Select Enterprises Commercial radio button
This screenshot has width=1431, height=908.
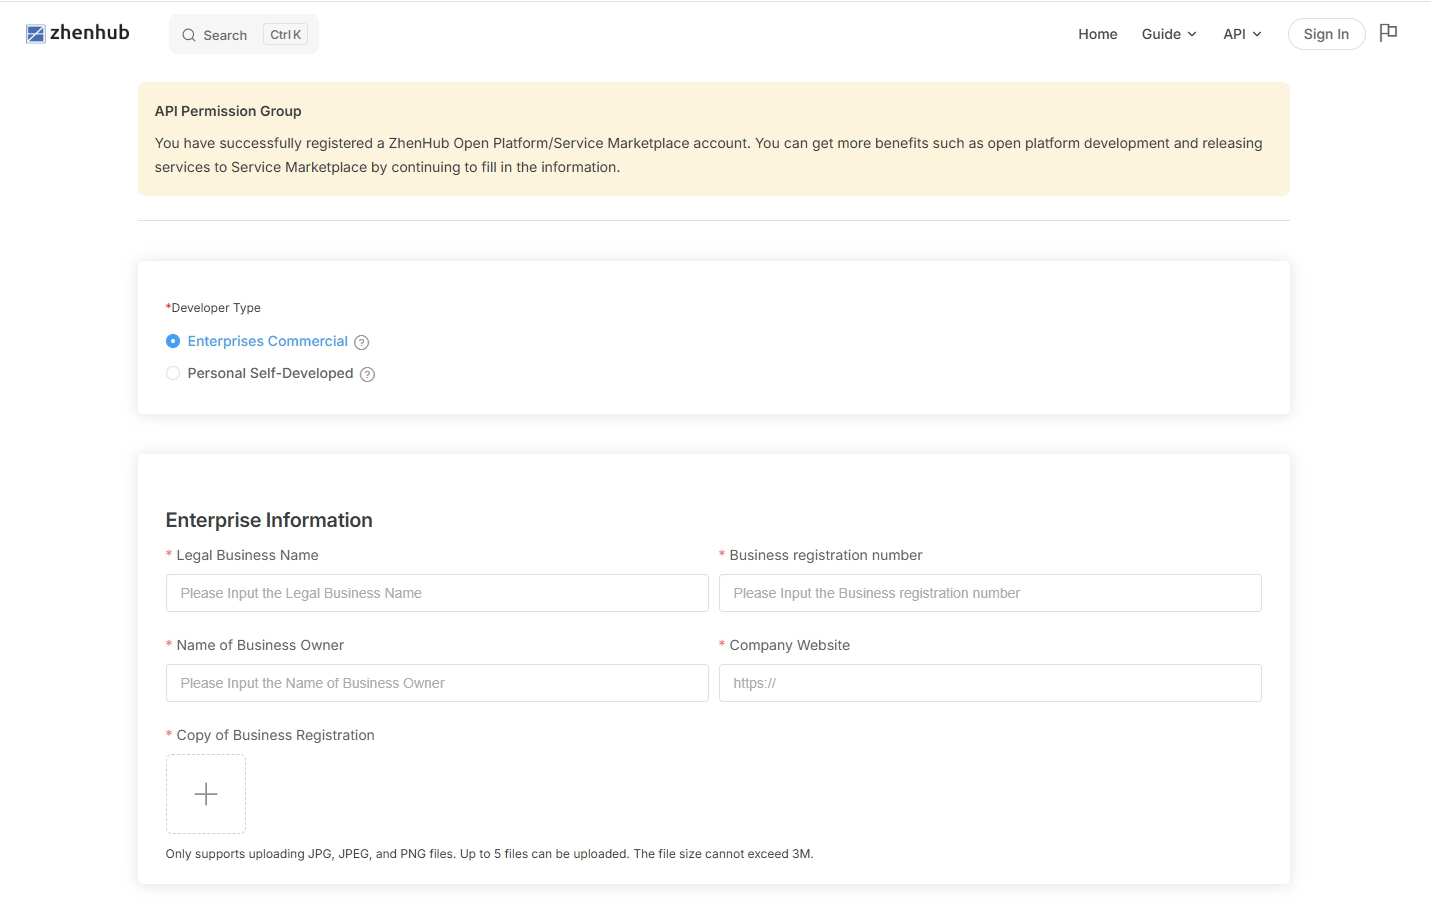point(173,341)
